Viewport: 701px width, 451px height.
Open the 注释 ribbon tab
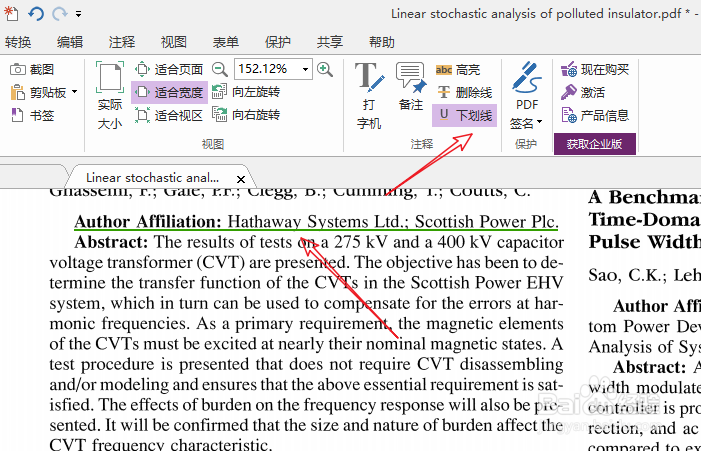coord(122,42)
